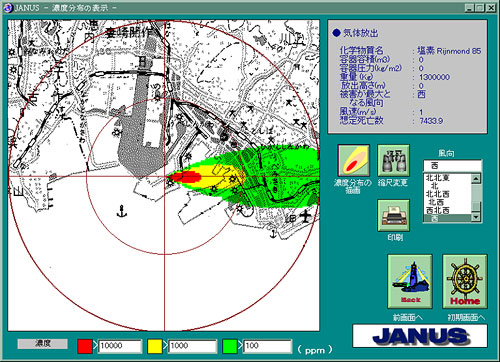Screen dimensions: 500x362
Task: Click the JANUS title bar app icon
Action: pyautogui.click(x=8, y=8)
